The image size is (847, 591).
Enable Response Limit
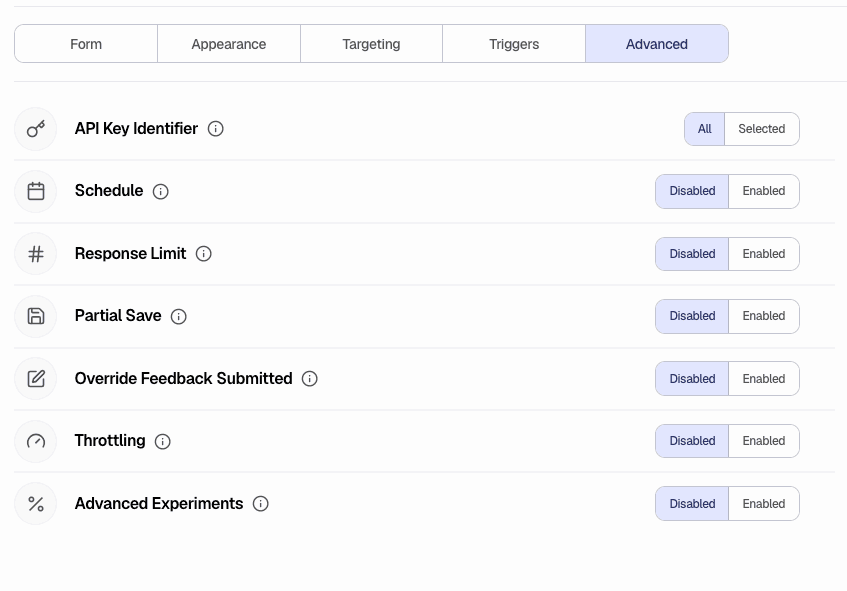(764, 254)
